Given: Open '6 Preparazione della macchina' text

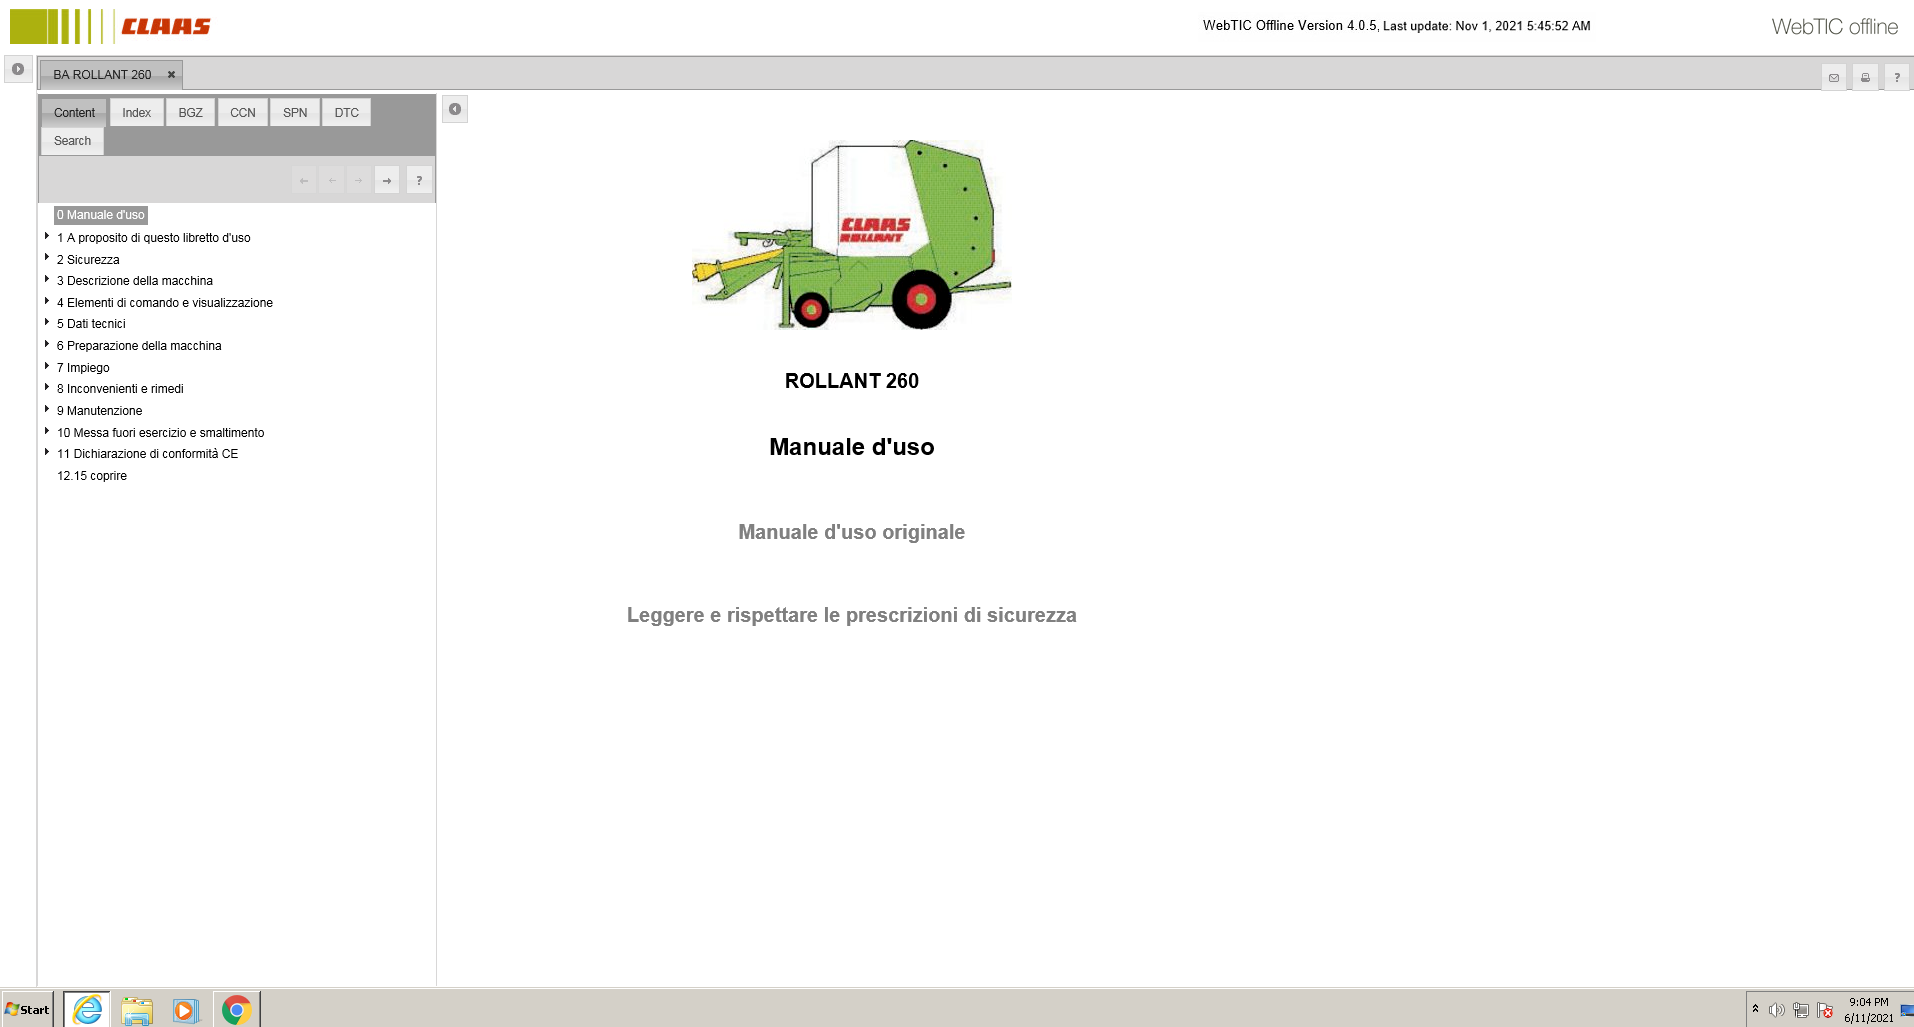Looking at the screenshot, I should click(x=139, y=346).
